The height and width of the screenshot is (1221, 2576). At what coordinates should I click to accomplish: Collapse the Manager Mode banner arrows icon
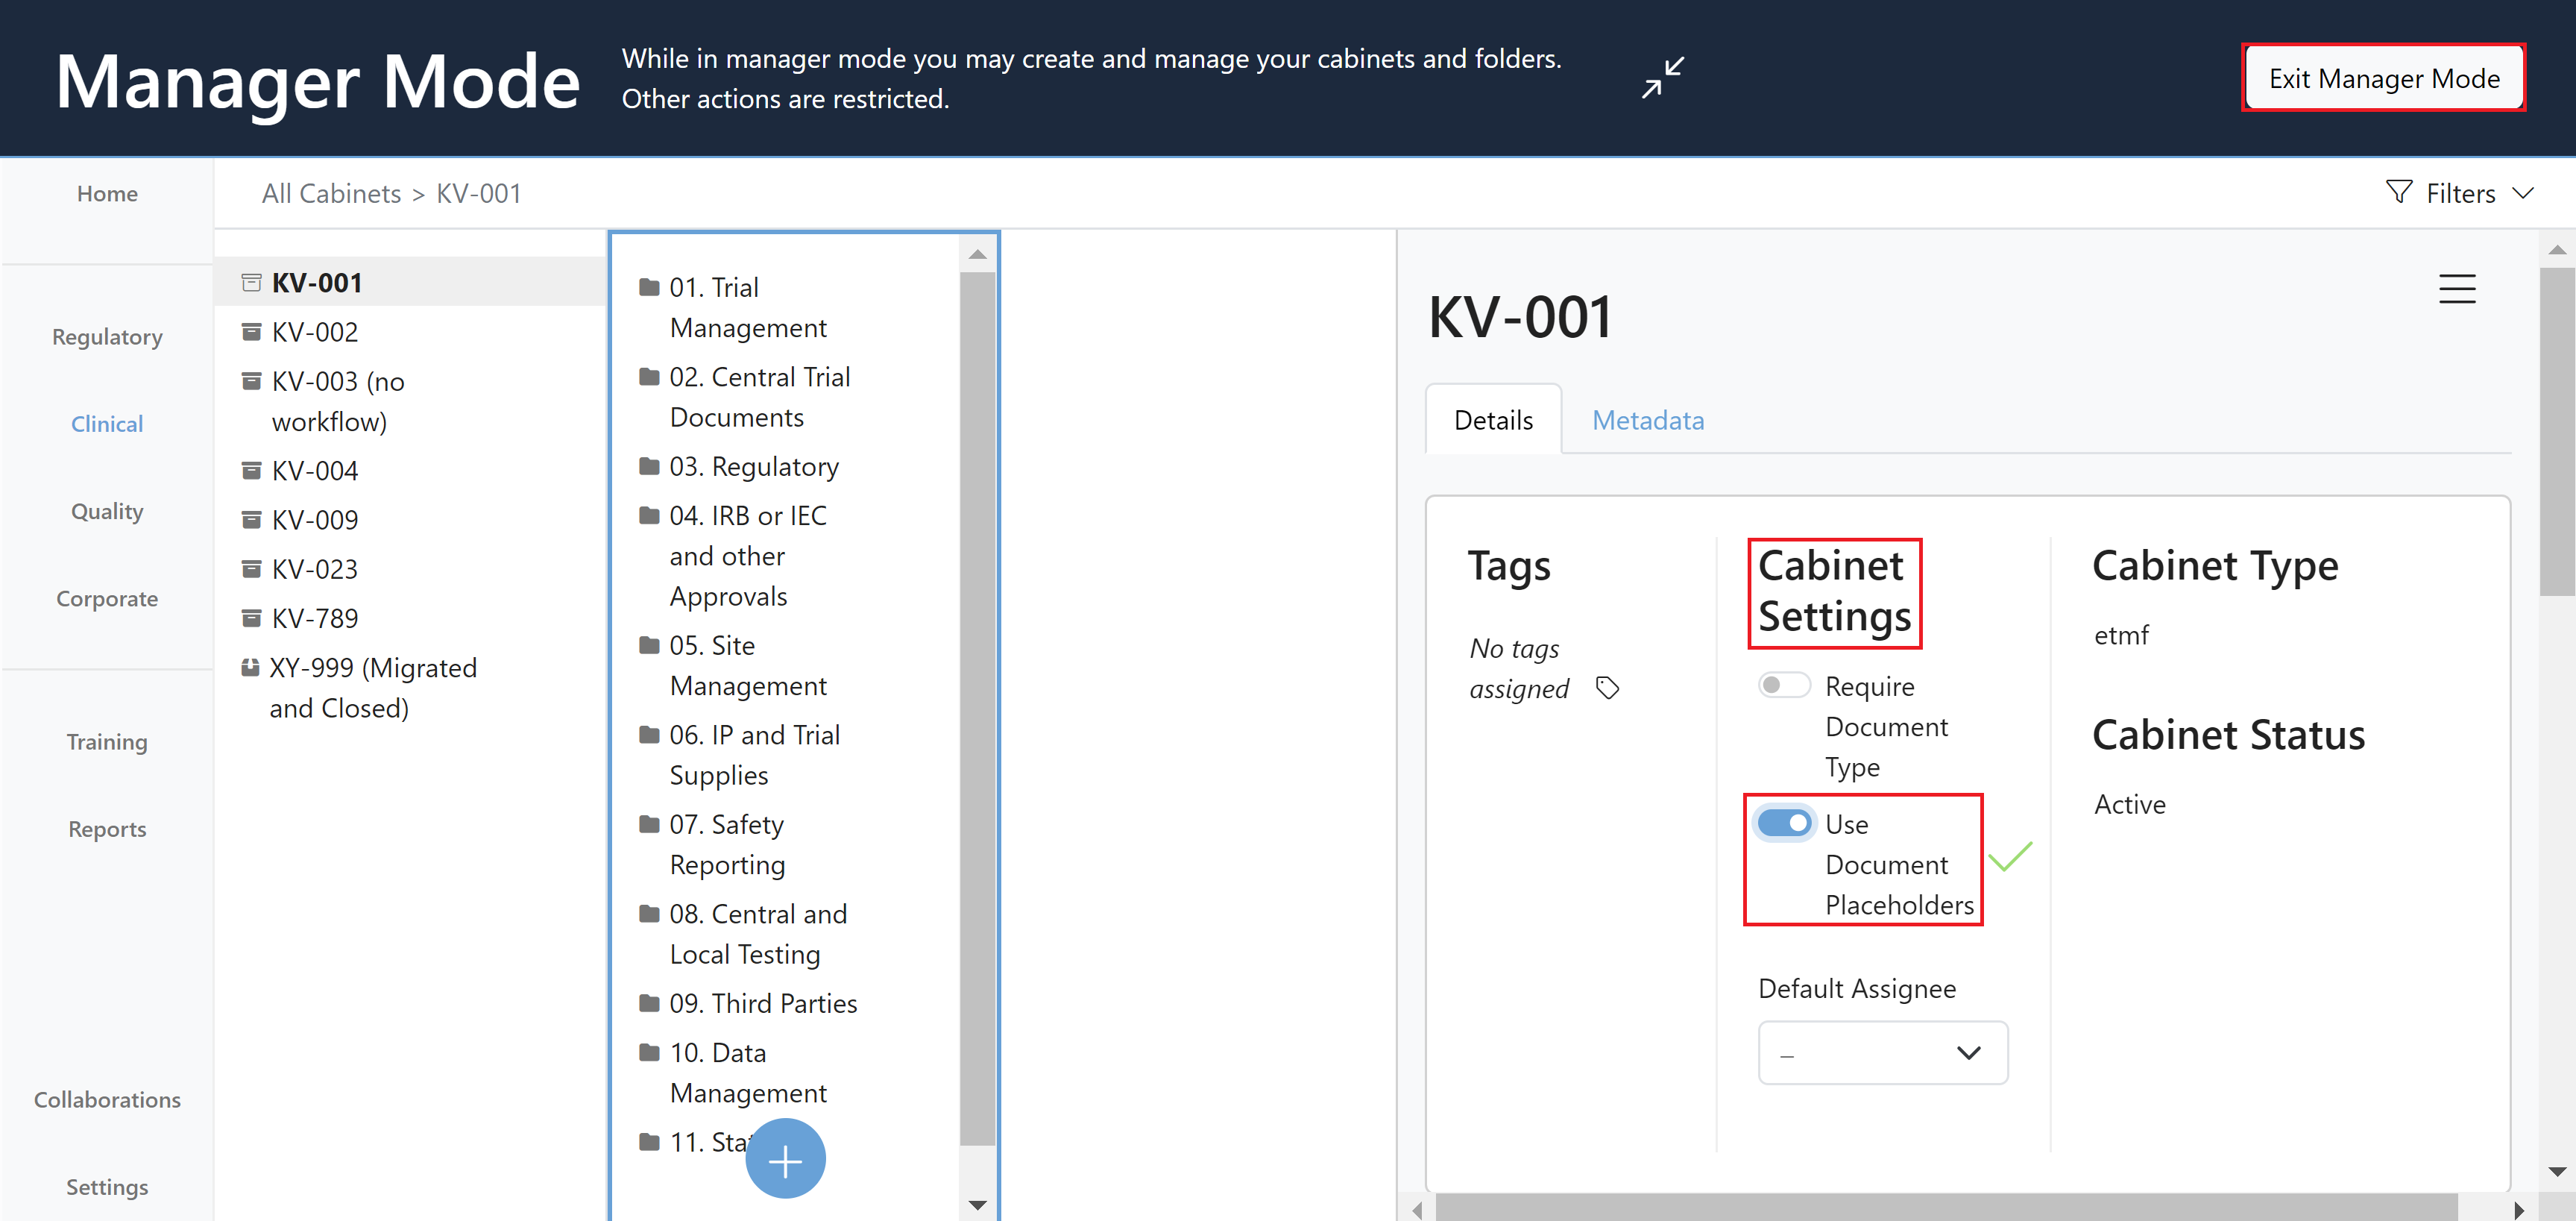point(1663,77)
